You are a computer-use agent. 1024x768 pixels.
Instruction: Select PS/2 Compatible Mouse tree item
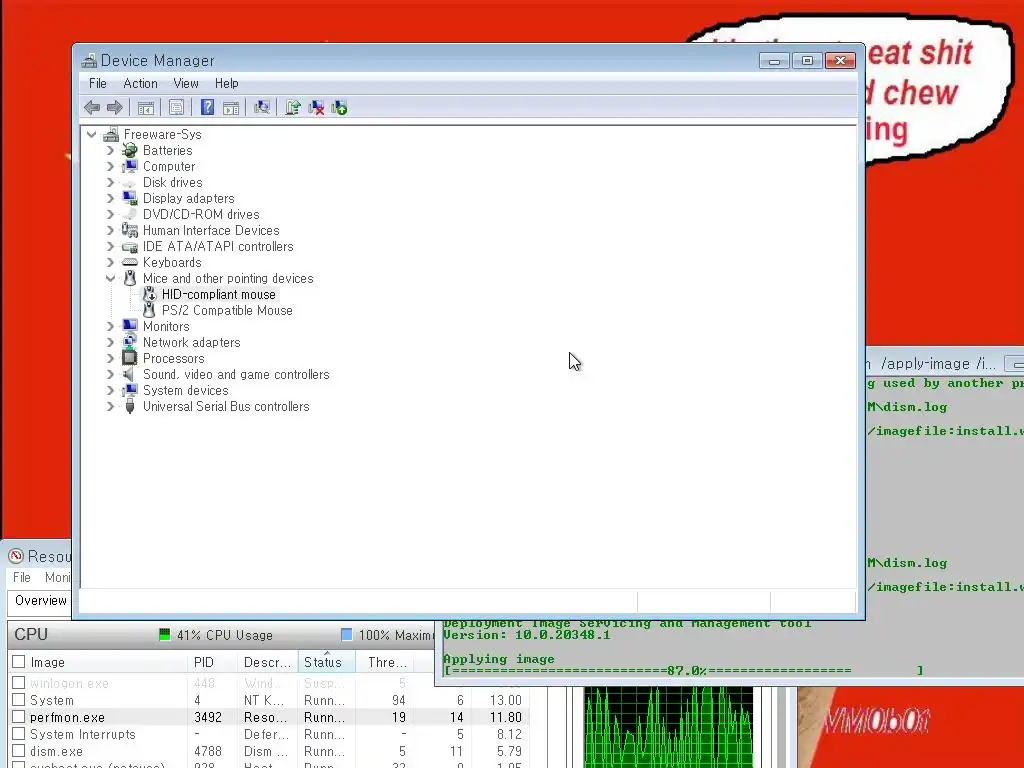click(x=227, y=311)
